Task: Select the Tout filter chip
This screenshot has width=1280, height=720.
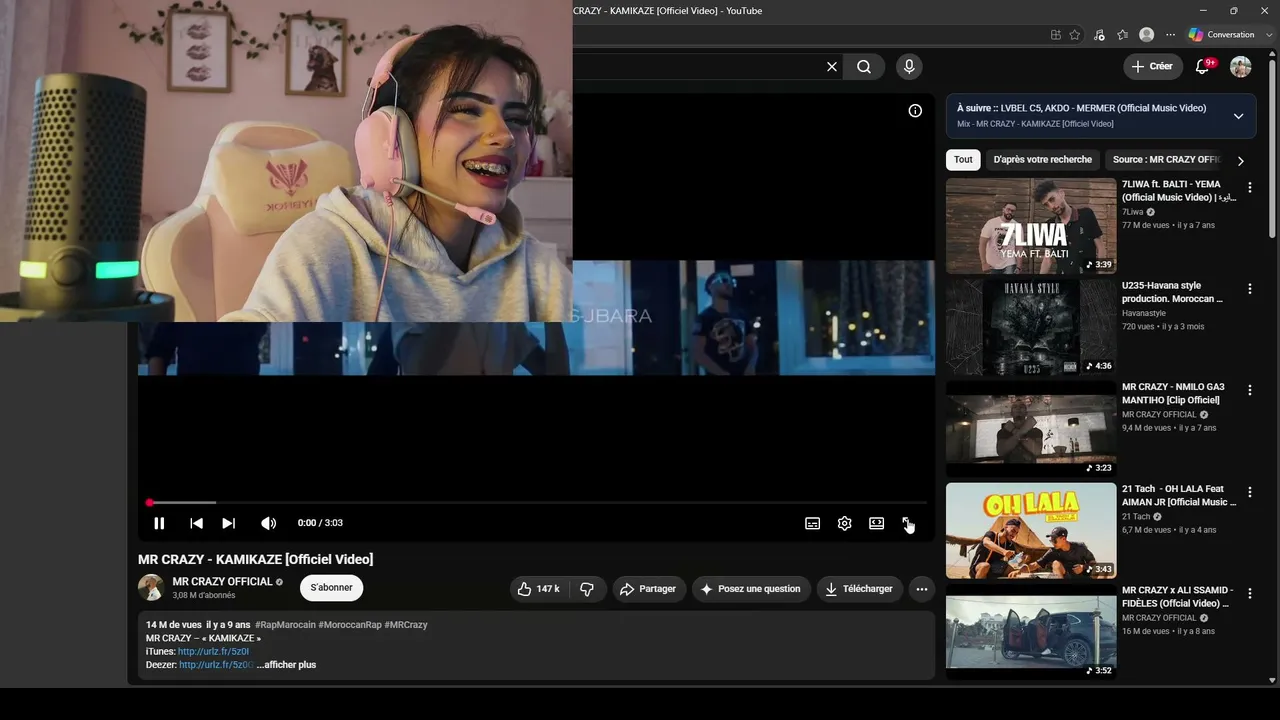Action: coord(963,160)
